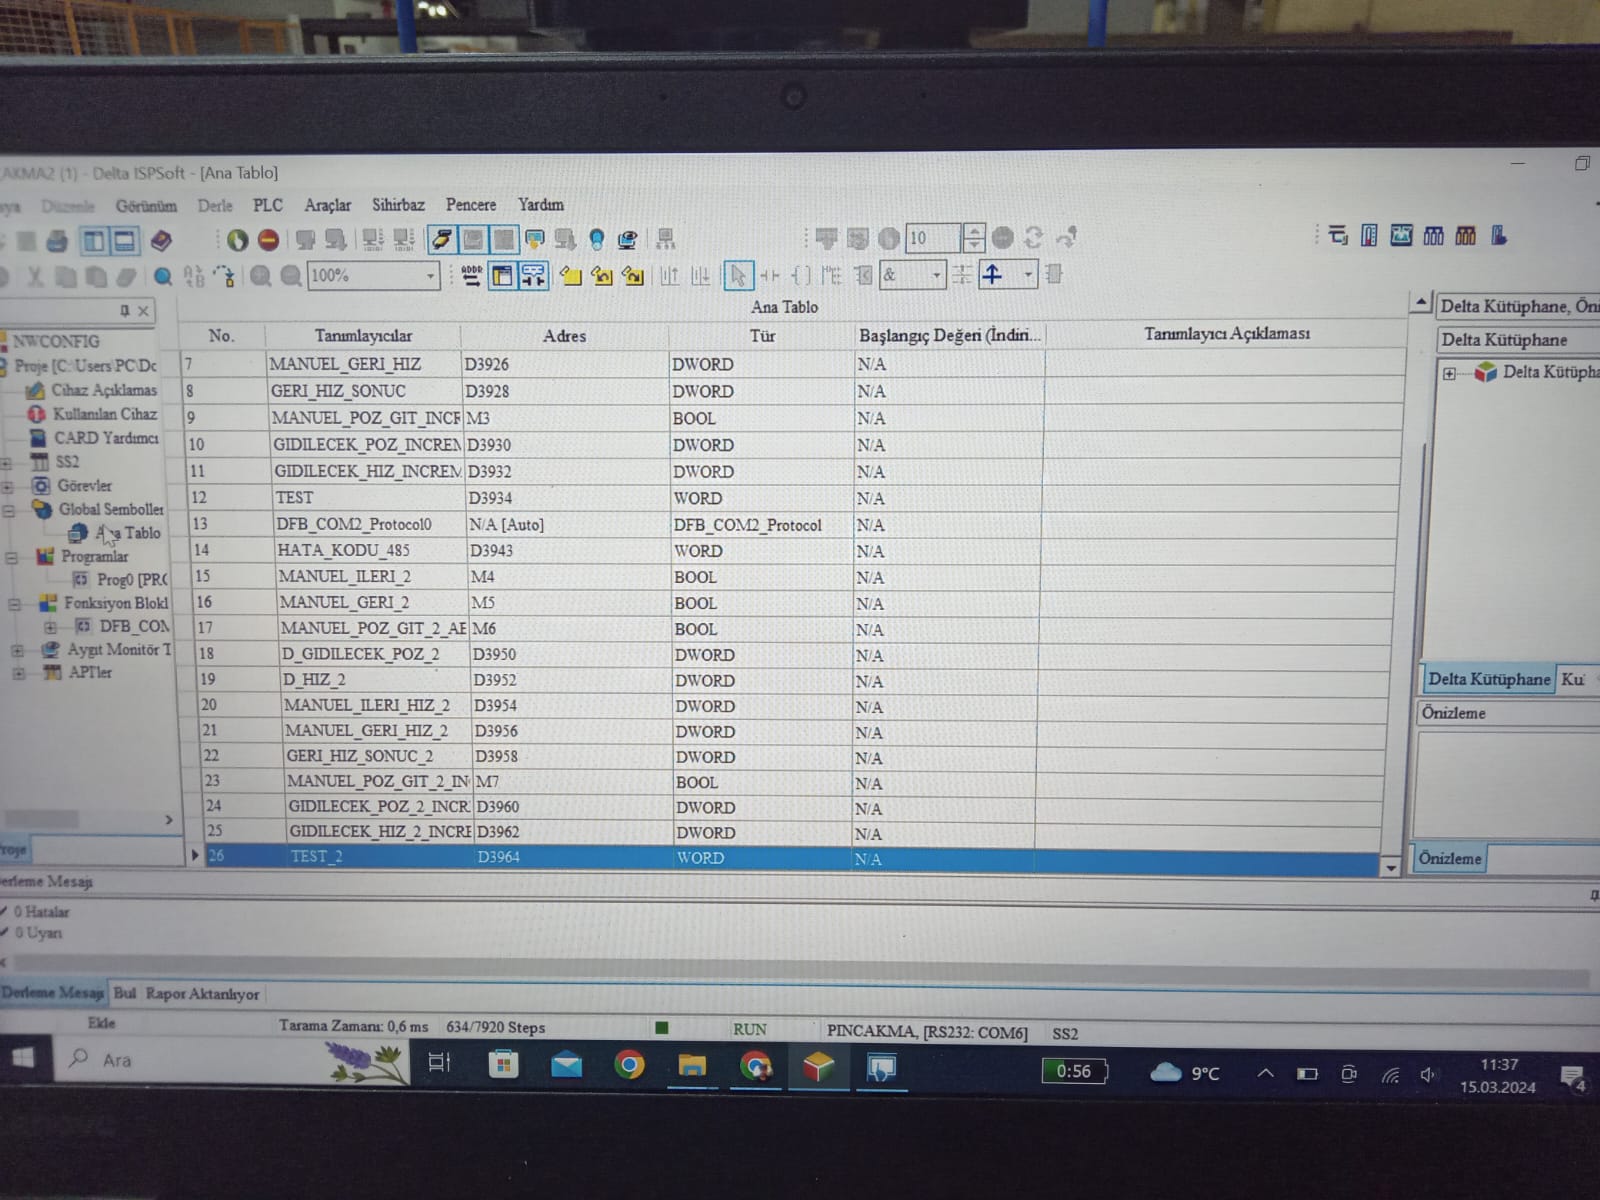Image resolution: width=1600 pixels, height=1200 pixels.
Task: Click the stepper arrows beside value 10
Action: (973, 238)
